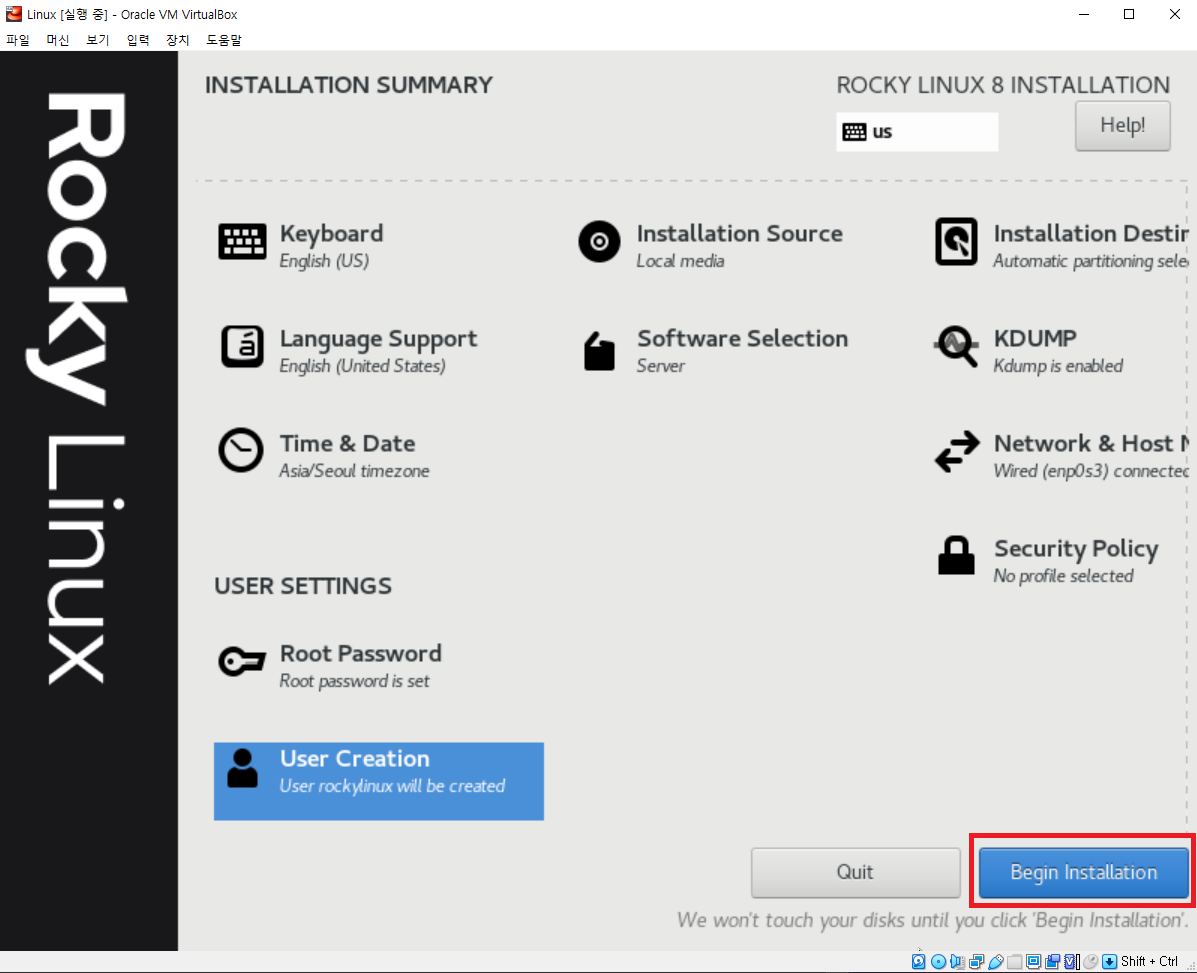Open the Security Policy title

coord(1076,549)
